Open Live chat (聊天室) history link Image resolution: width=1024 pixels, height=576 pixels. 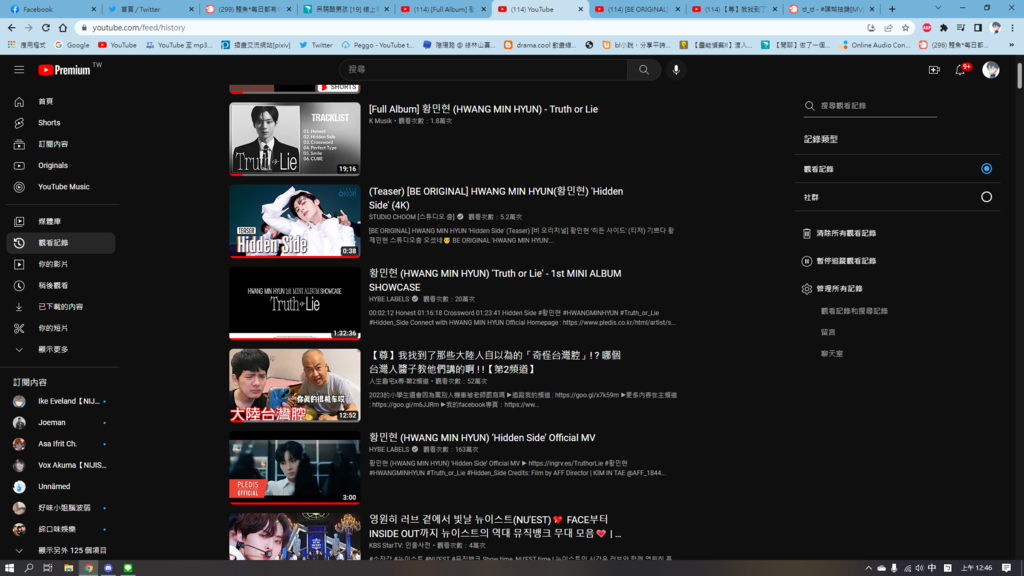(x=832, y=354)
